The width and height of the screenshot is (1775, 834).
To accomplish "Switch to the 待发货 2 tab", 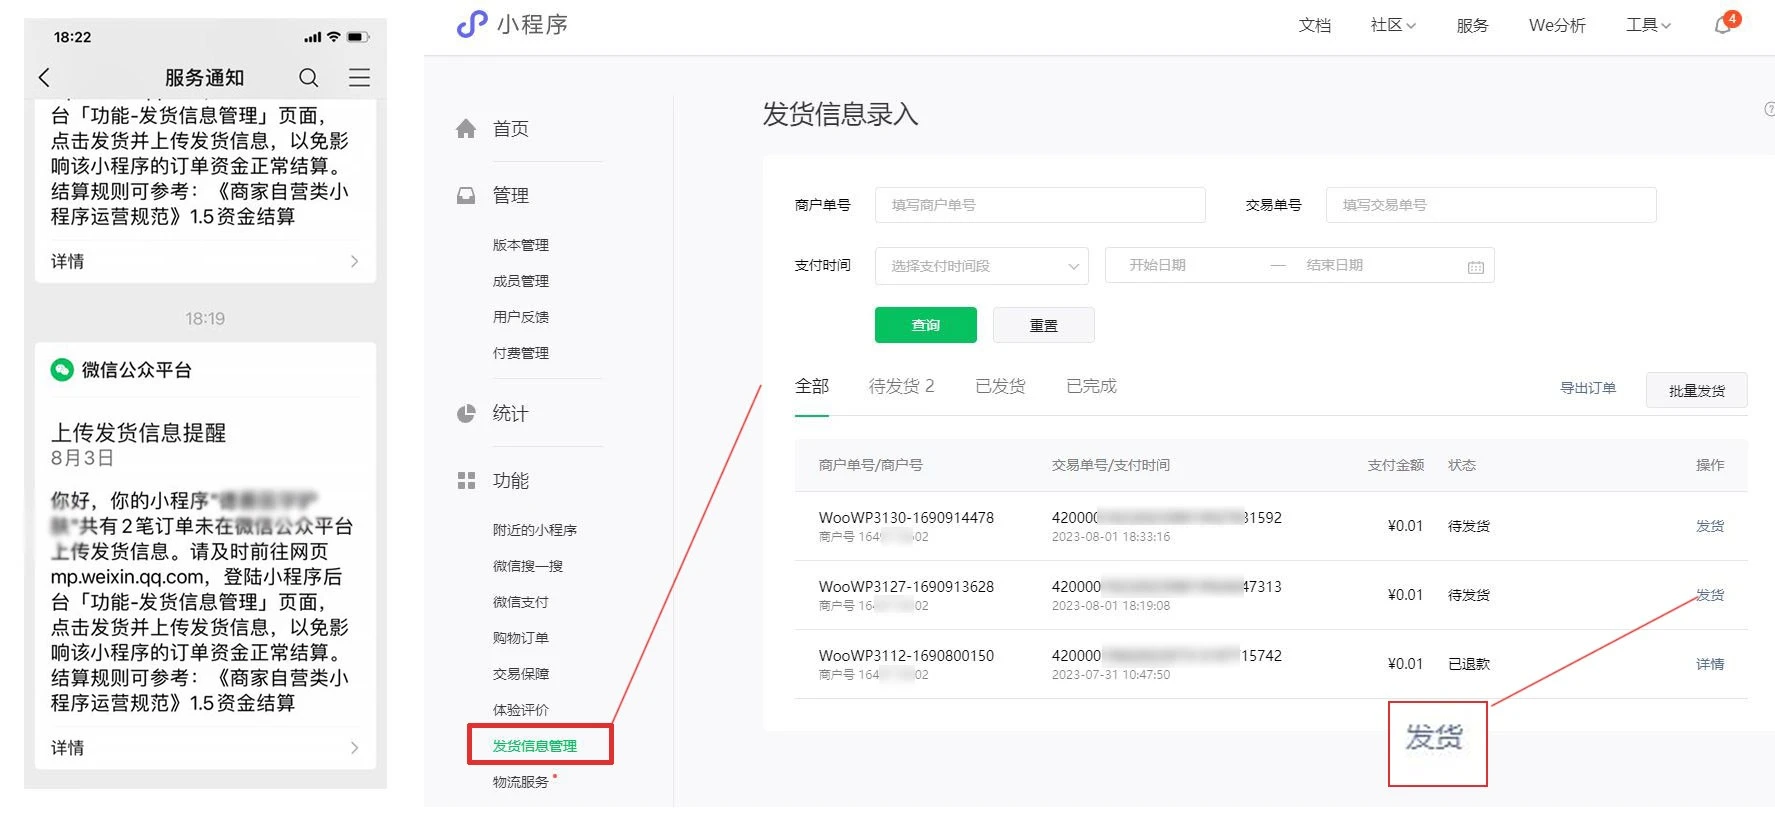I will (x=901, y=386).
